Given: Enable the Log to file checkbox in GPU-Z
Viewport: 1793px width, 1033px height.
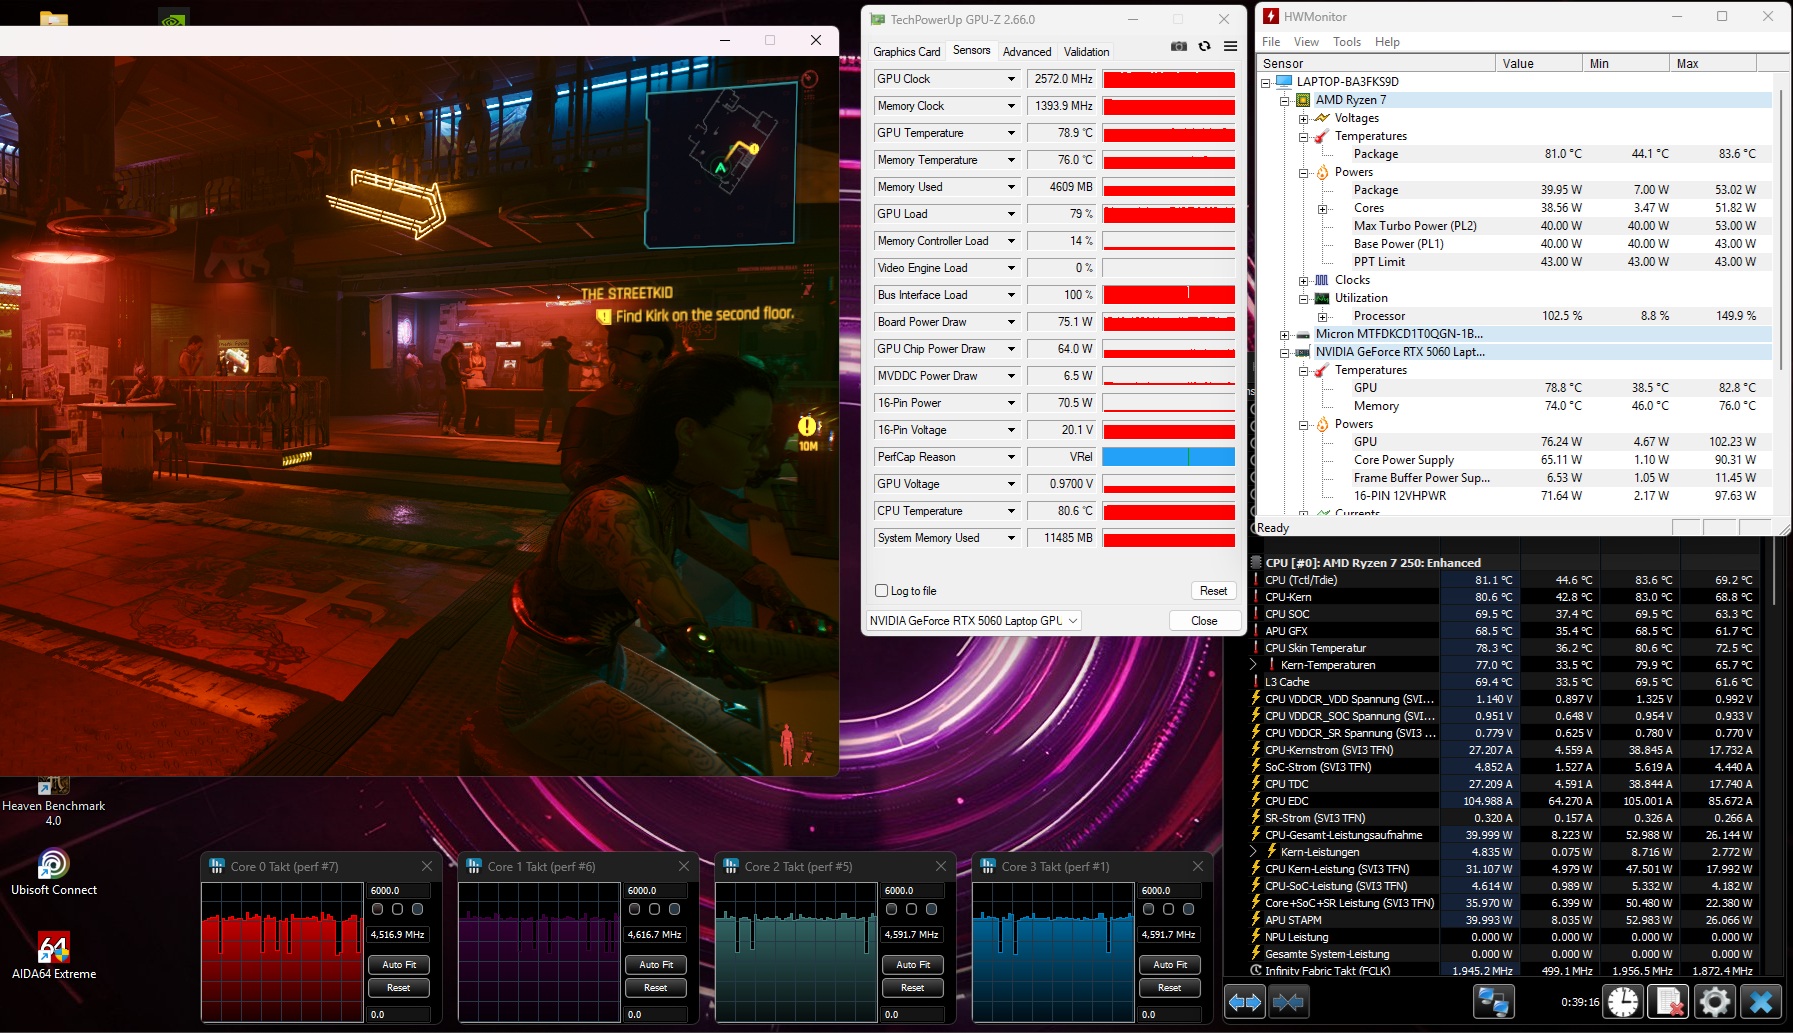Looking at the screenshot, I should (881, 591).
